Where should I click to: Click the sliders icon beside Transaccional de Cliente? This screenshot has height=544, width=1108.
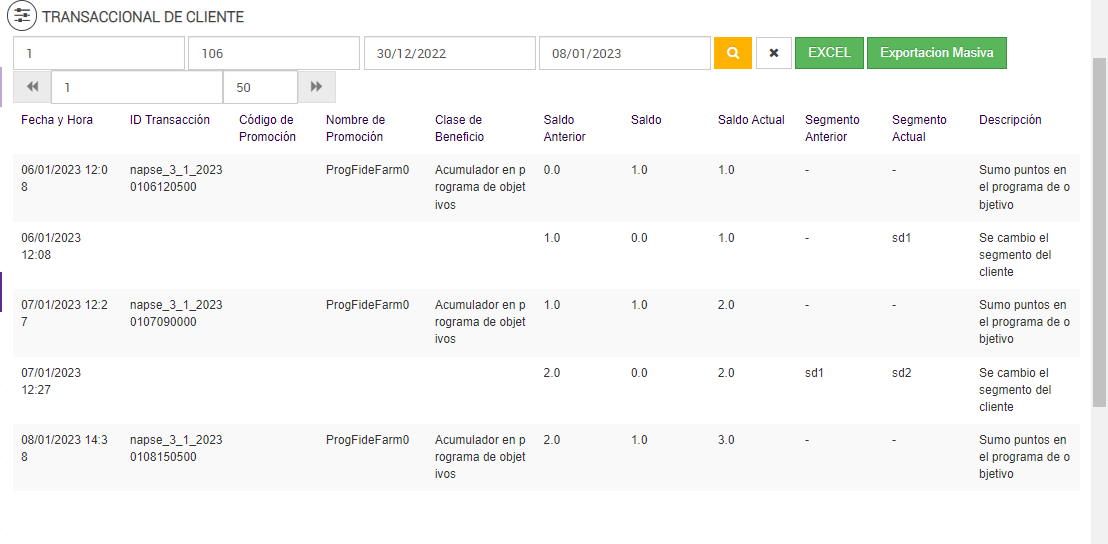coord(22,17)
